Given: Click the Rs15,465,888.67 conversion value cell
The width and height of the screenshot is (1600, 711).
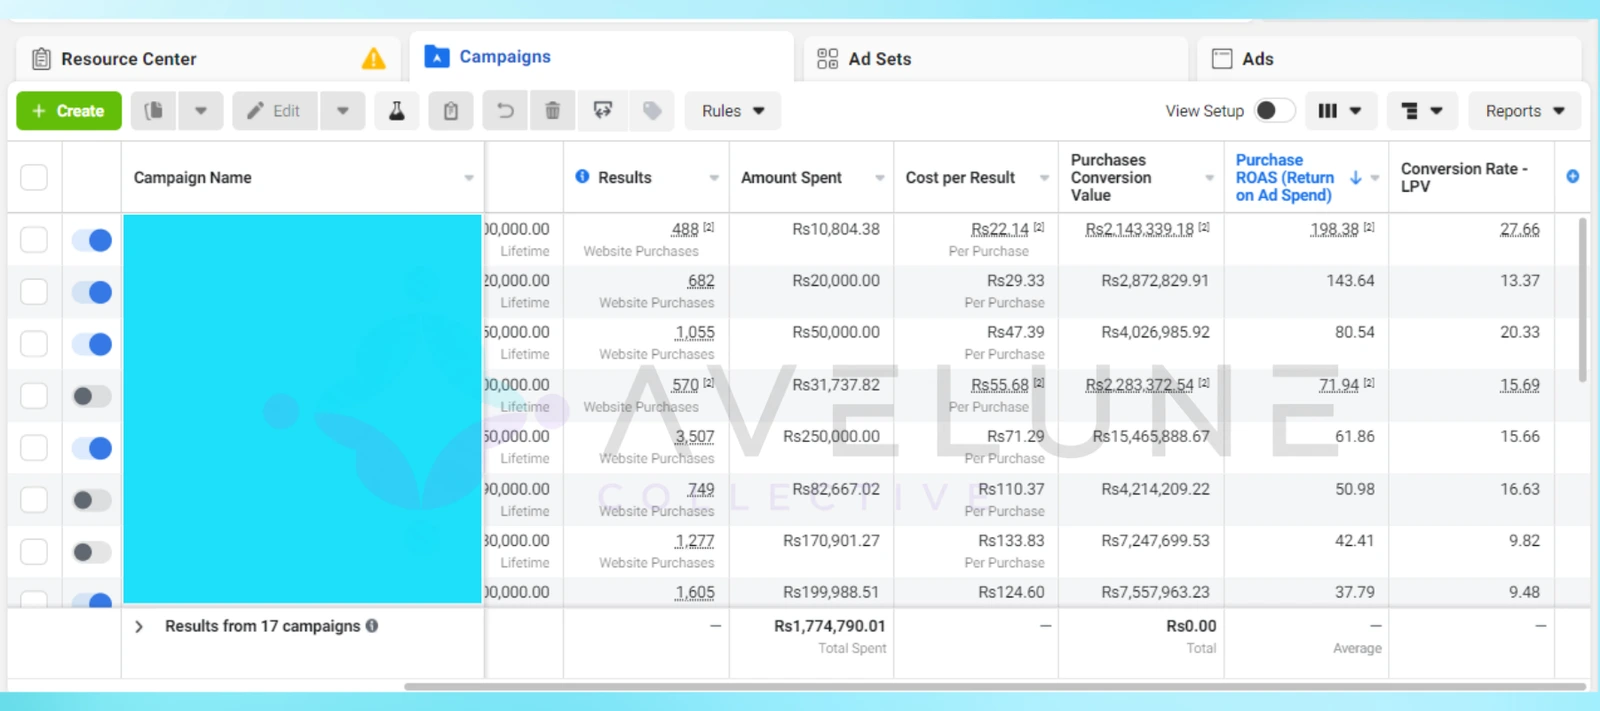Looking at the screenshot, I should pyautogui.click(x=1151, y=437).
